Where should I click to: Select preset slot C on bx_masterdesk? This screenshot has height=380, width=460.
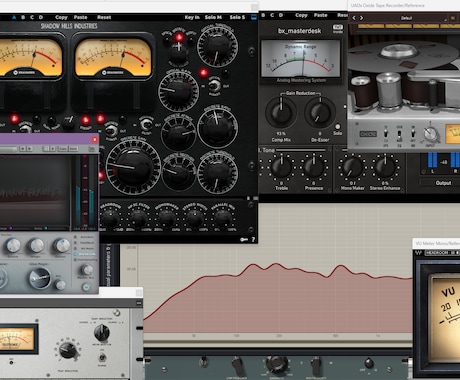pos(272,15)
